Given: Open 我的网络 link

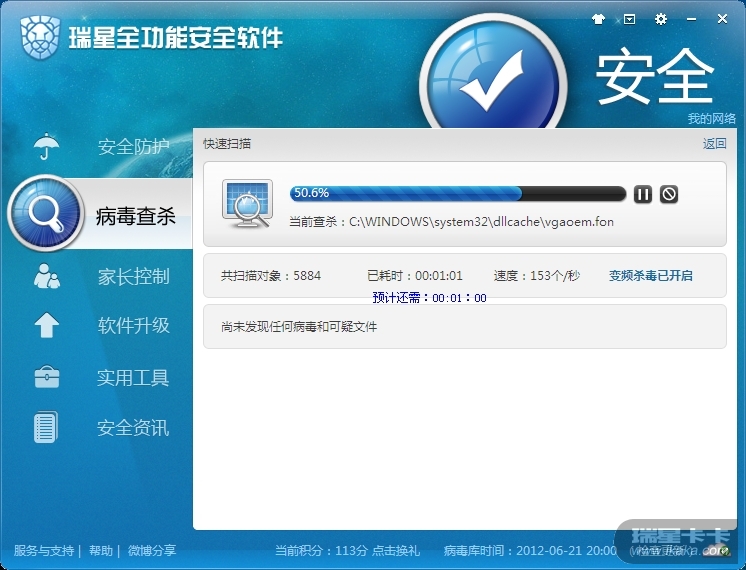Looking at the screenshot, I should (x=711, y=118).
